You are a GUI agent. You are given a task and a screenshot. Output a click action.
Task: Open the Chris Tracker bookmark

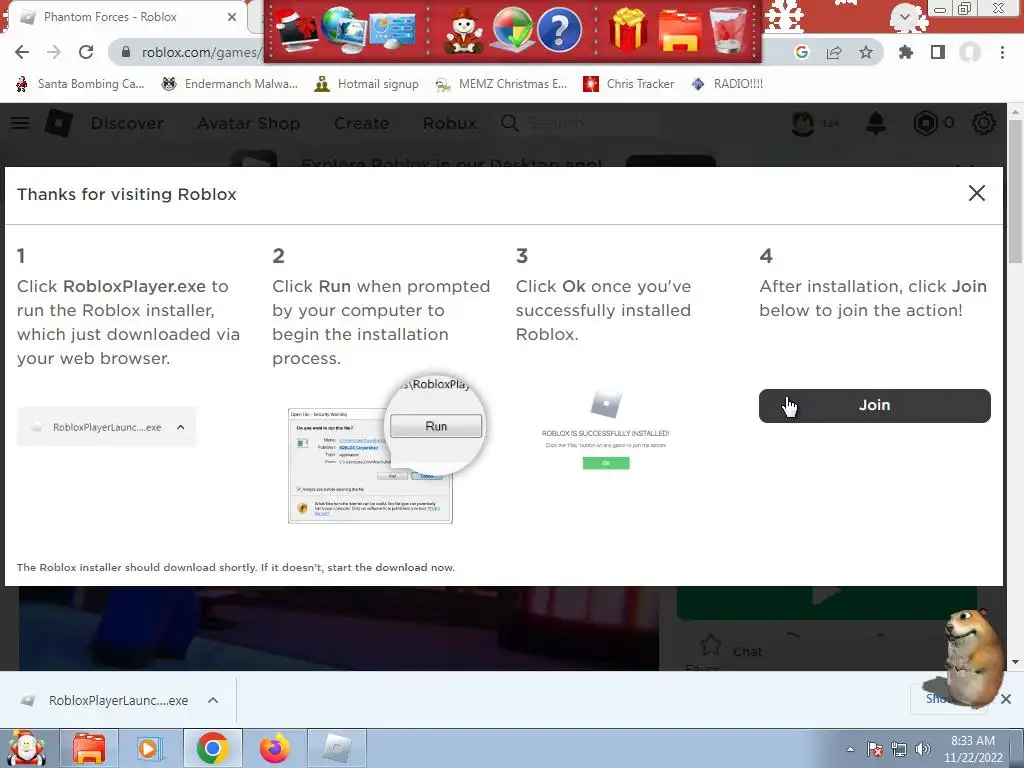[x=628, y=84]
